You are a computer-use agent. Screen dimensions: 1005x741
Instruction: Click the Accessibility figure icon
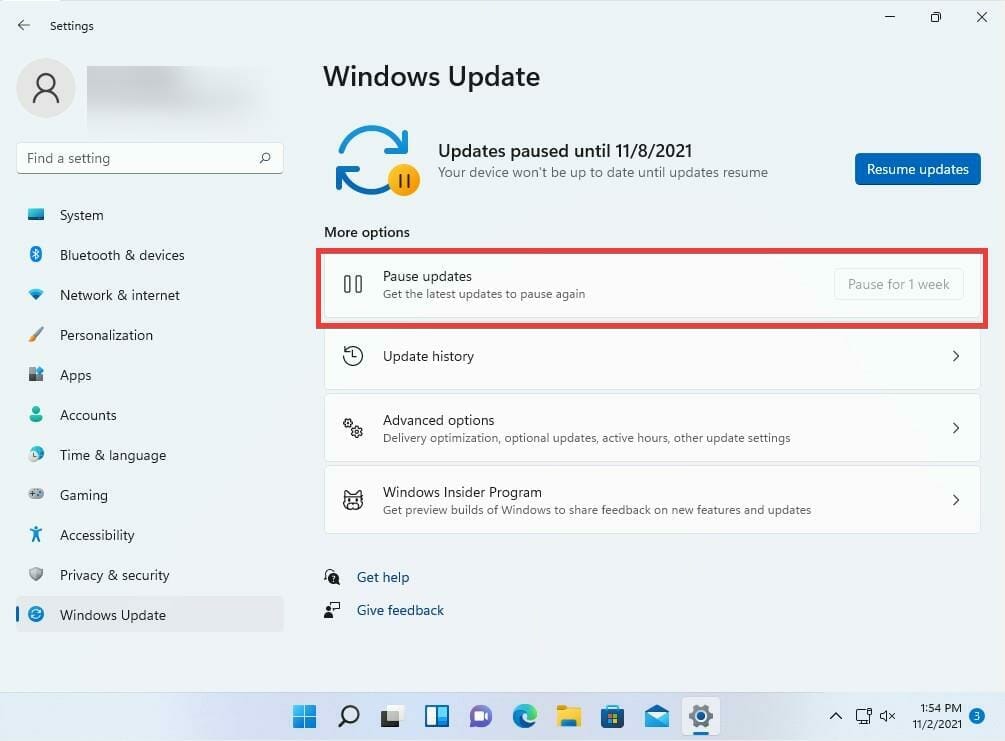(x=36, y=534)
